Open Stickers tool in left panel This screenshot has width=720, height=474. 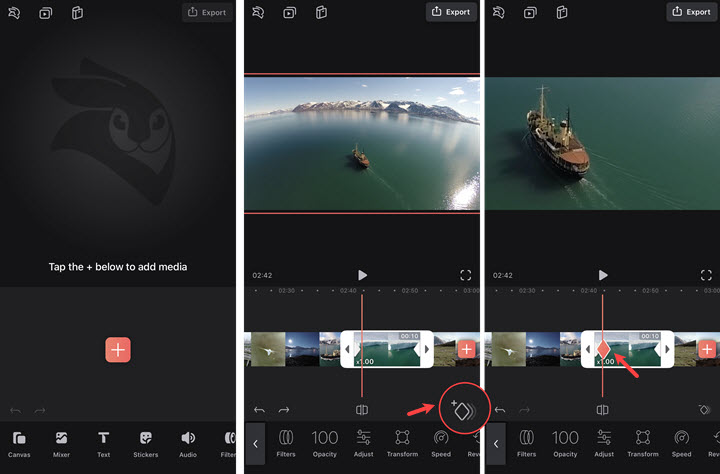(146, 444)
